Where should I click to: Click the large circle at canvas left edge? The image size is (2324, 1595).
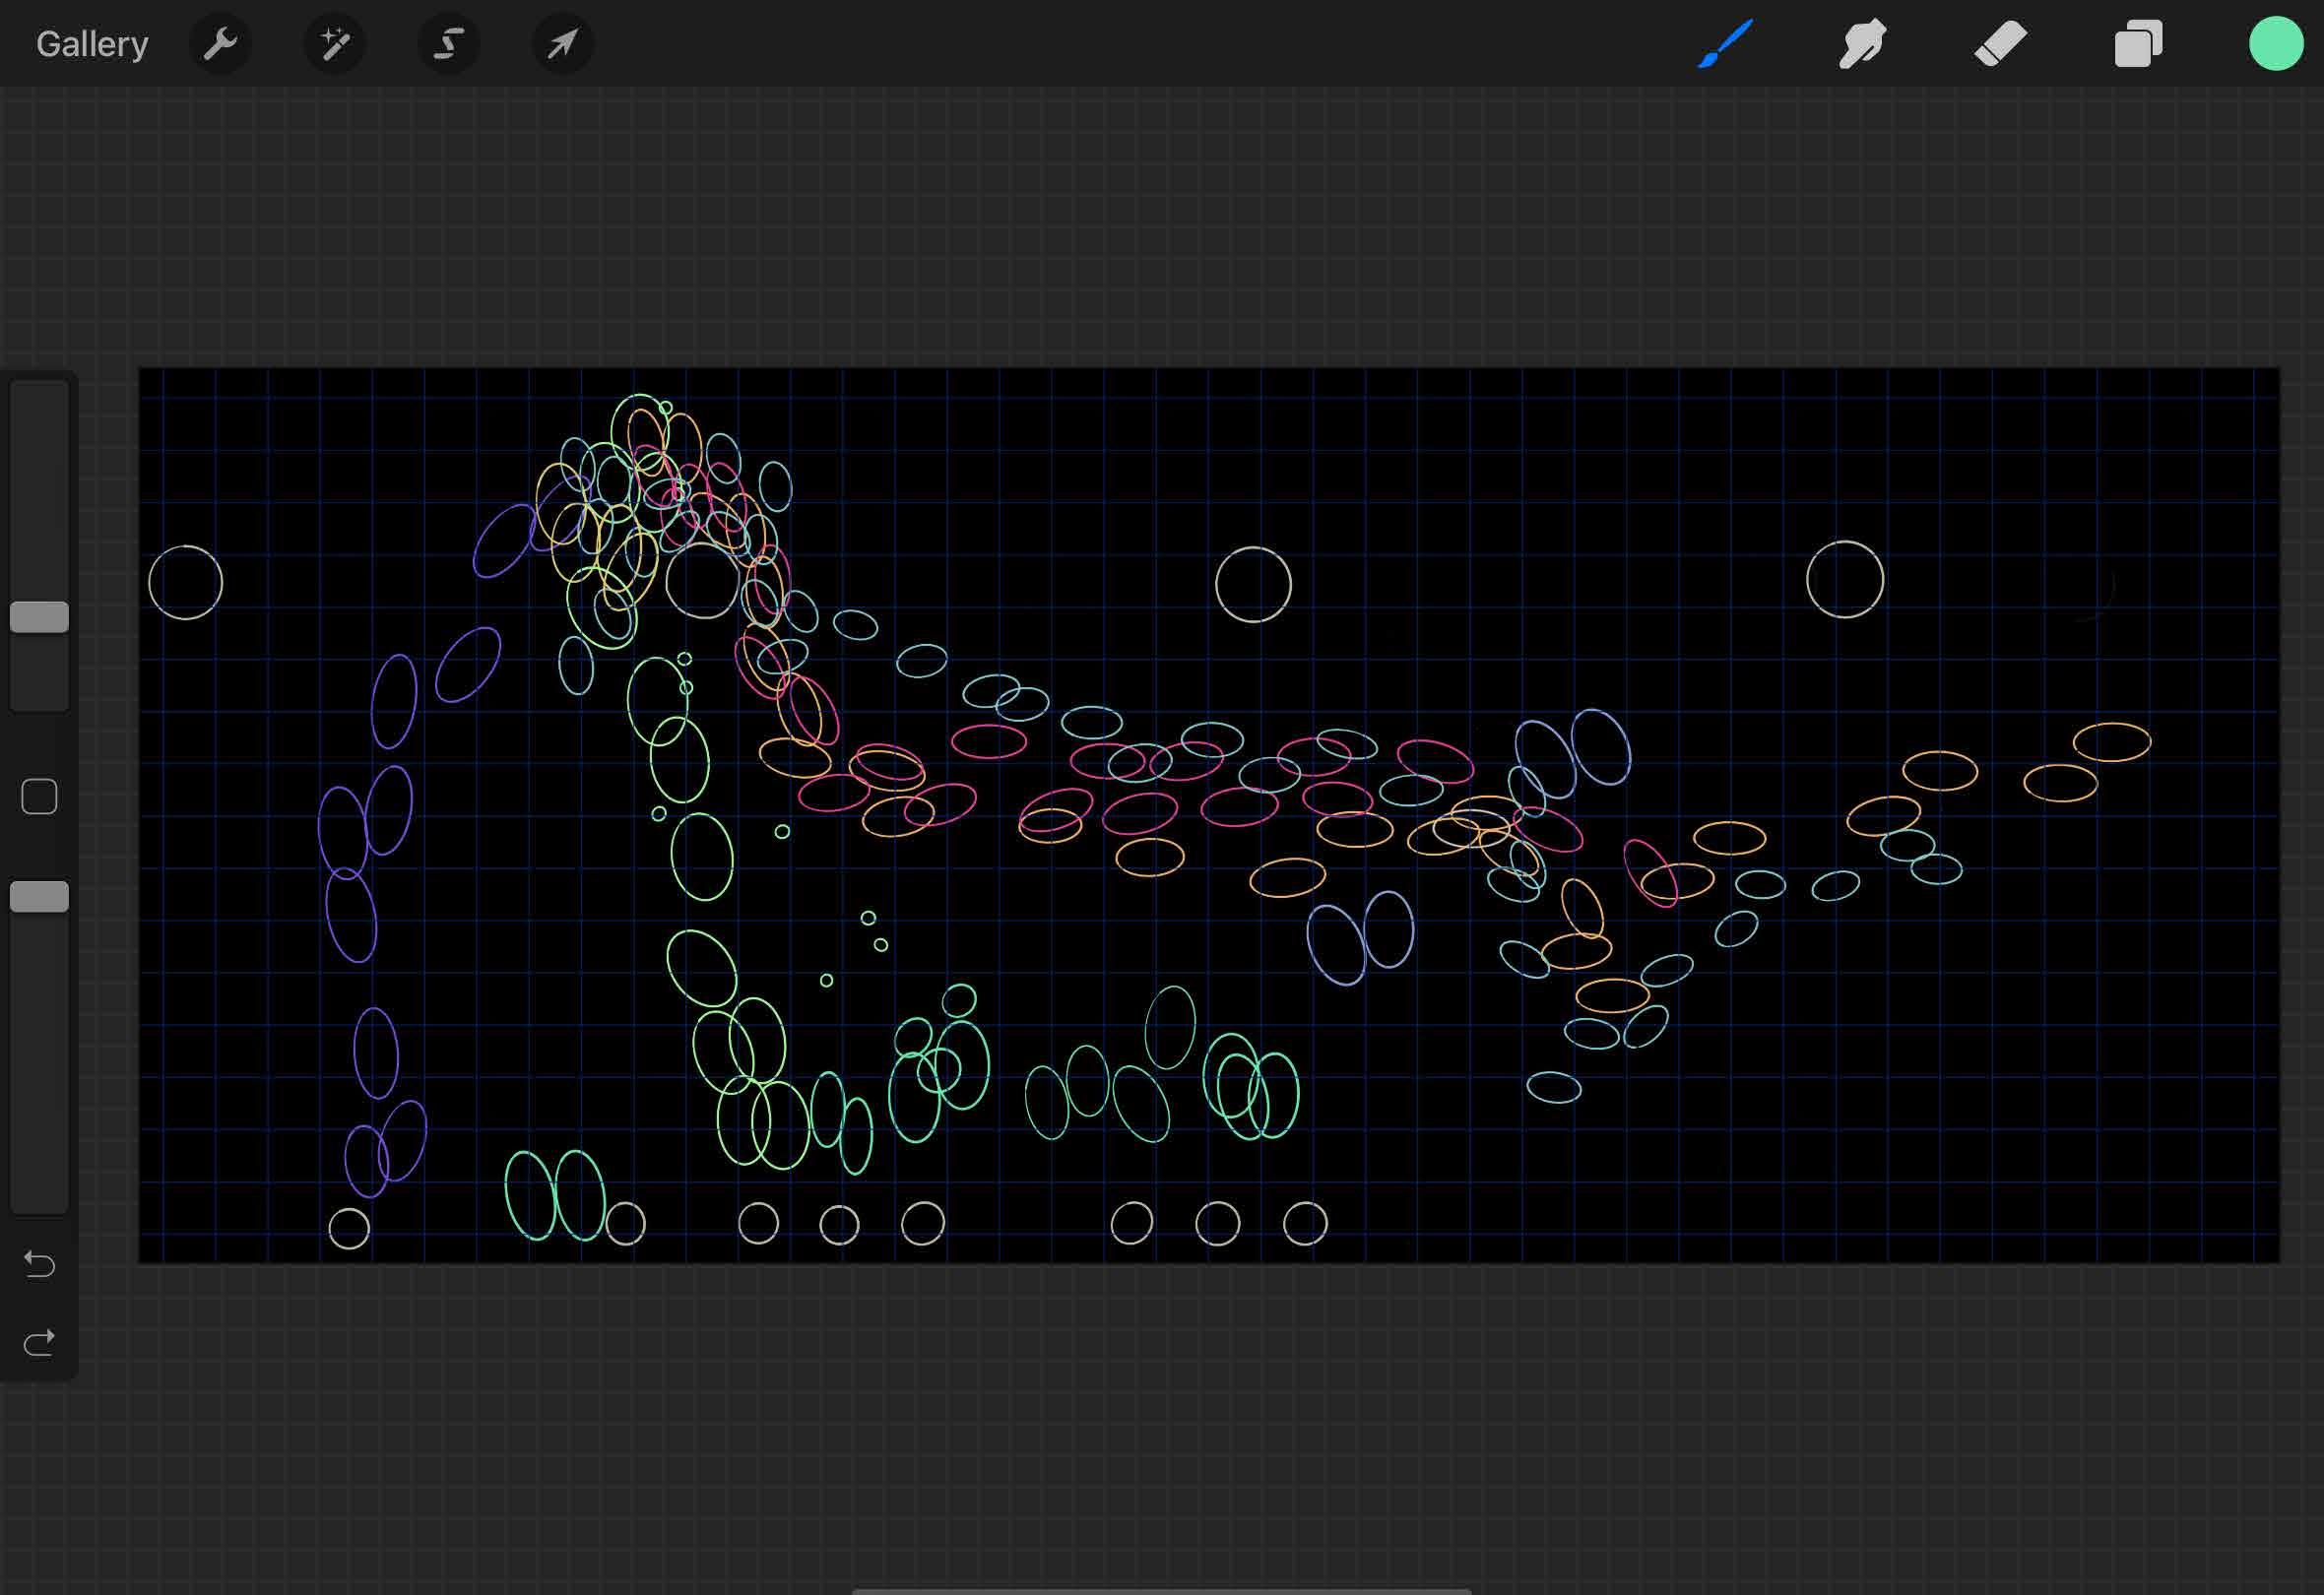[x=186, y=583]
